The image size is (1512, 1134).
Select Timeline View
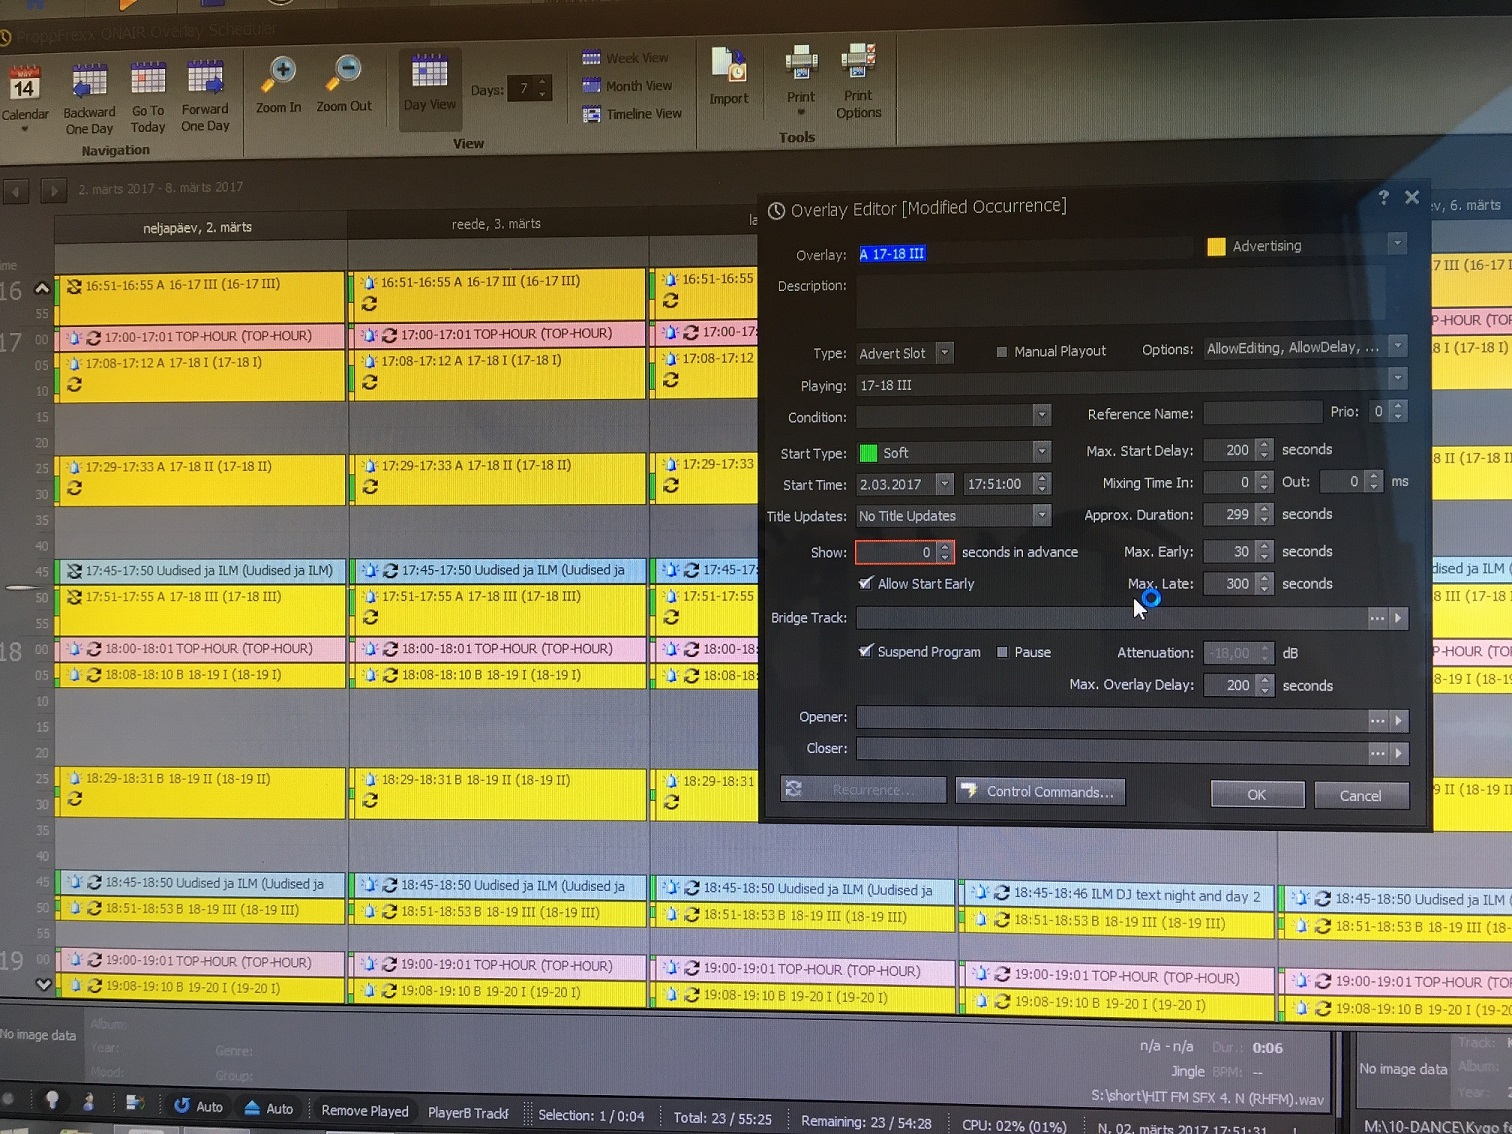(x=632, y=114)
